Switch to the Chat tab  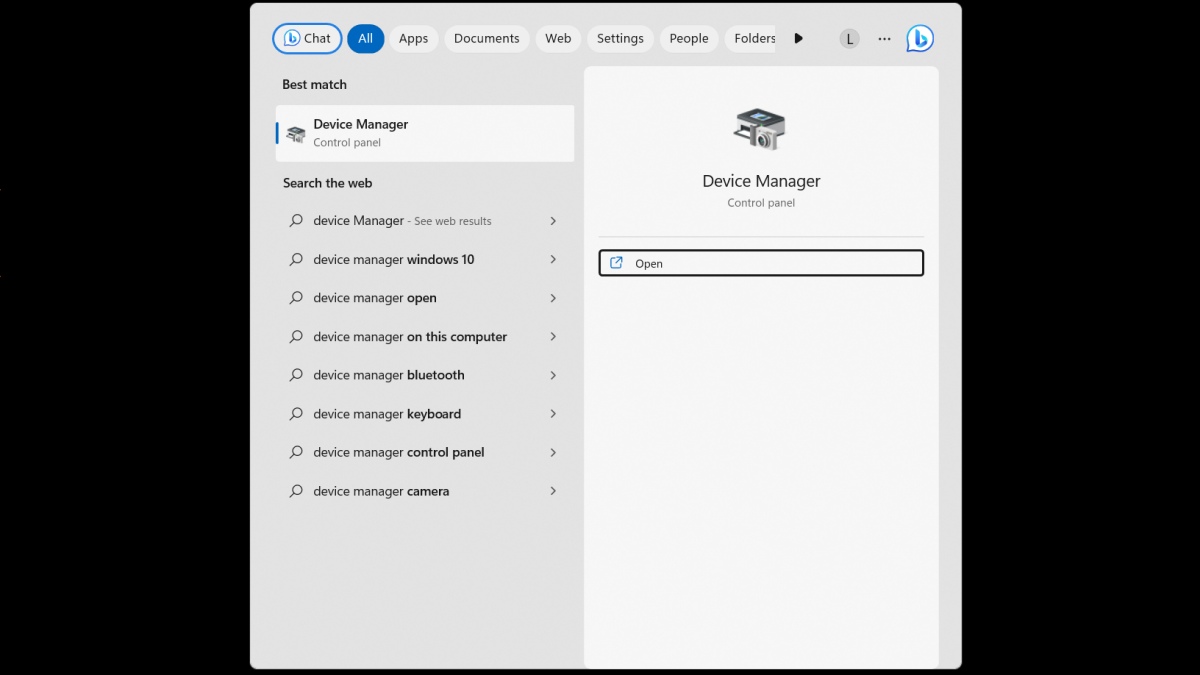click(307, 39)
